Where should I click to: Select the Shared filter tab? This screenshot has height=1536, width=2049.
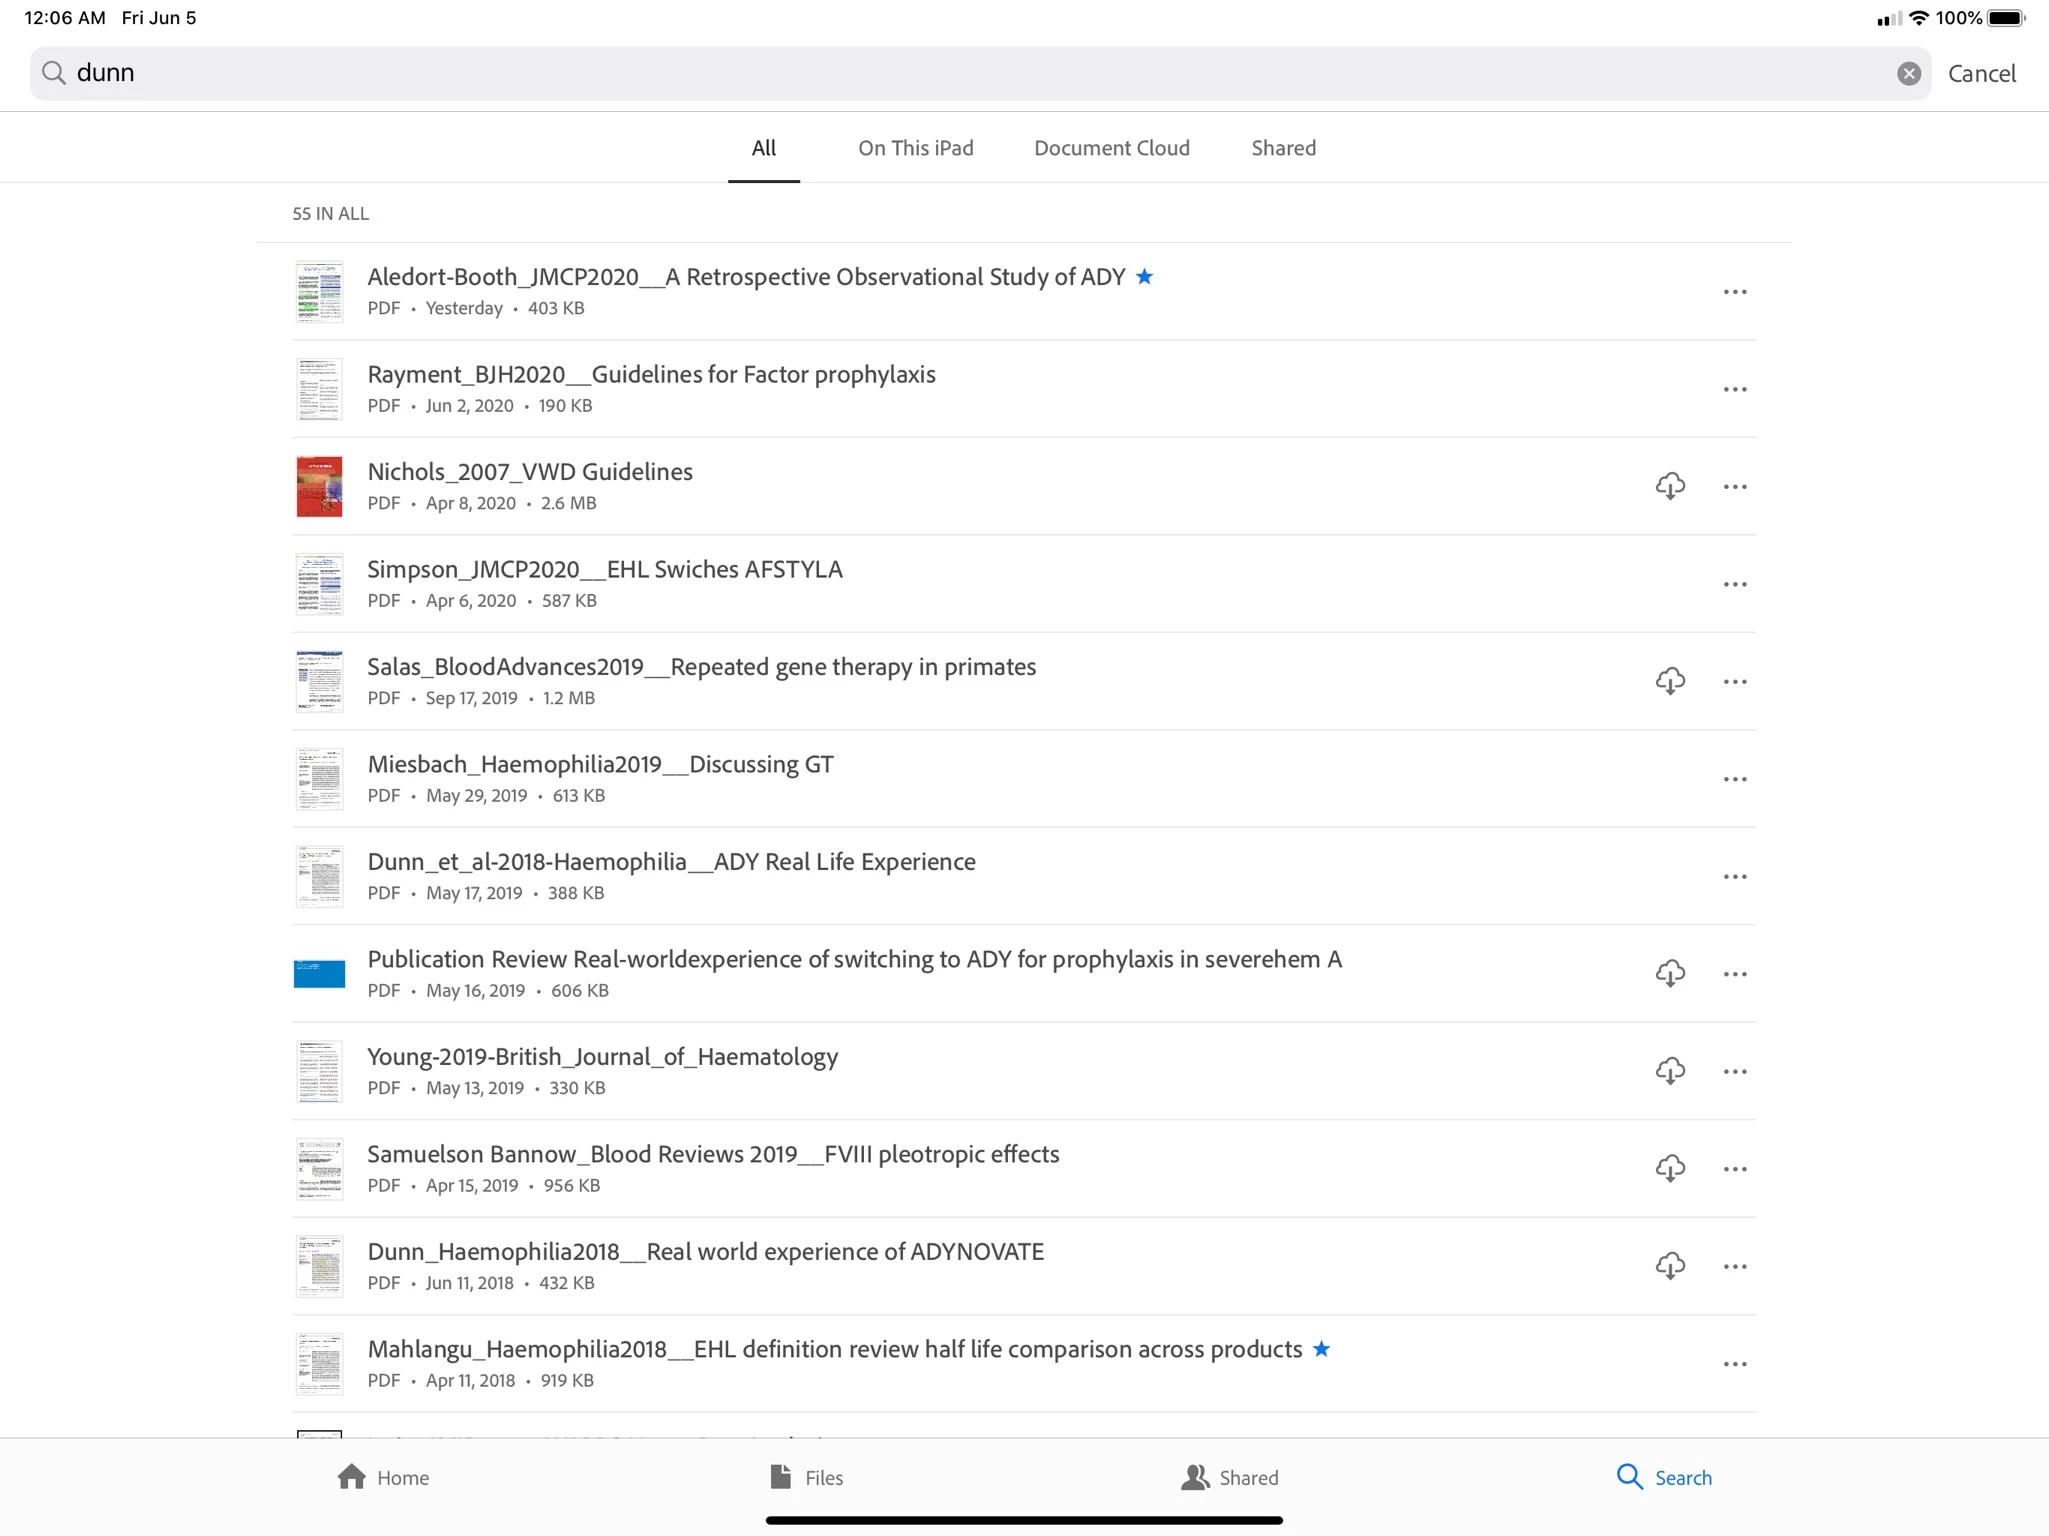tap(1283, 148)
